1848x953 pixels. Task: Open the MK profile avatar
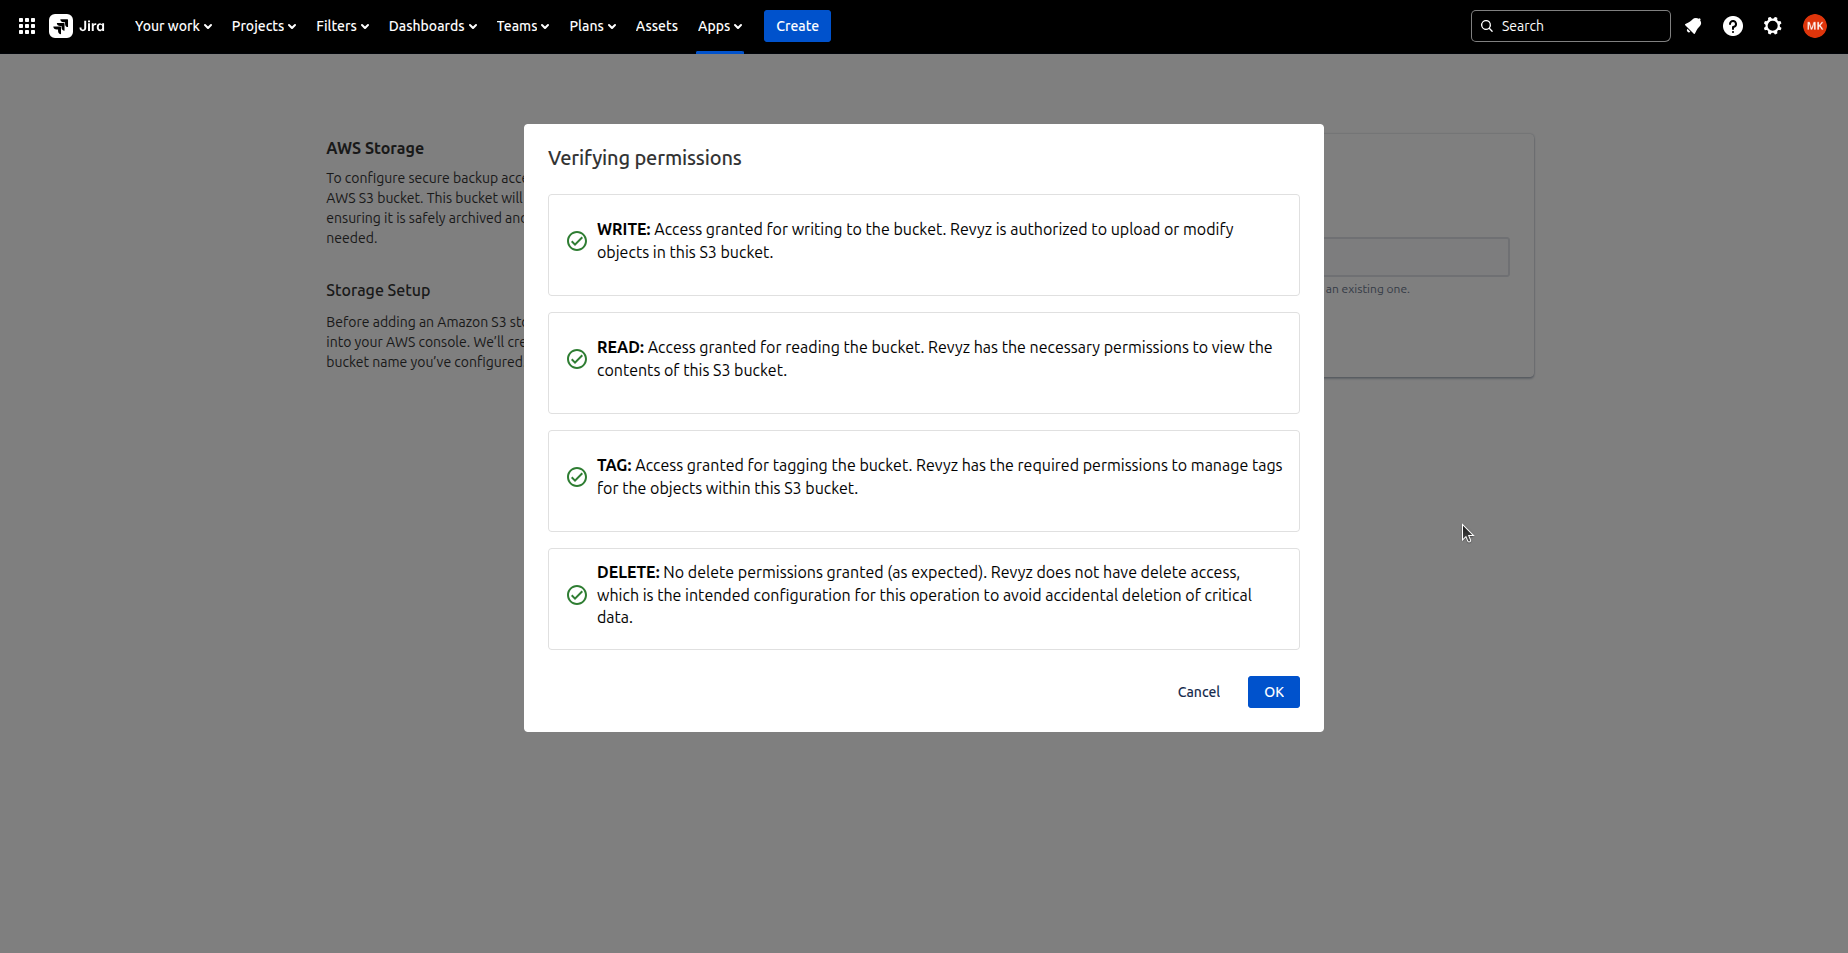(1815, 26)
